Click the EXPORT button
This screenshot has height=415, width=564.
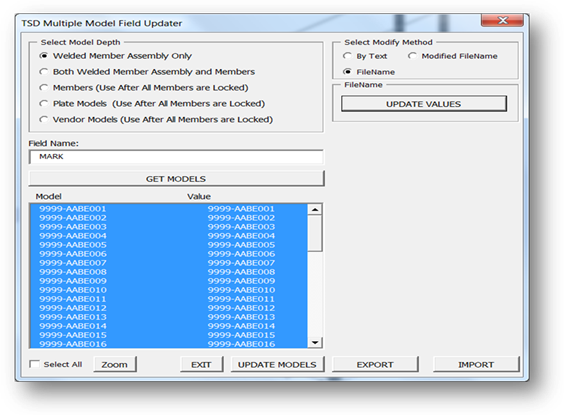pos(375,365)
